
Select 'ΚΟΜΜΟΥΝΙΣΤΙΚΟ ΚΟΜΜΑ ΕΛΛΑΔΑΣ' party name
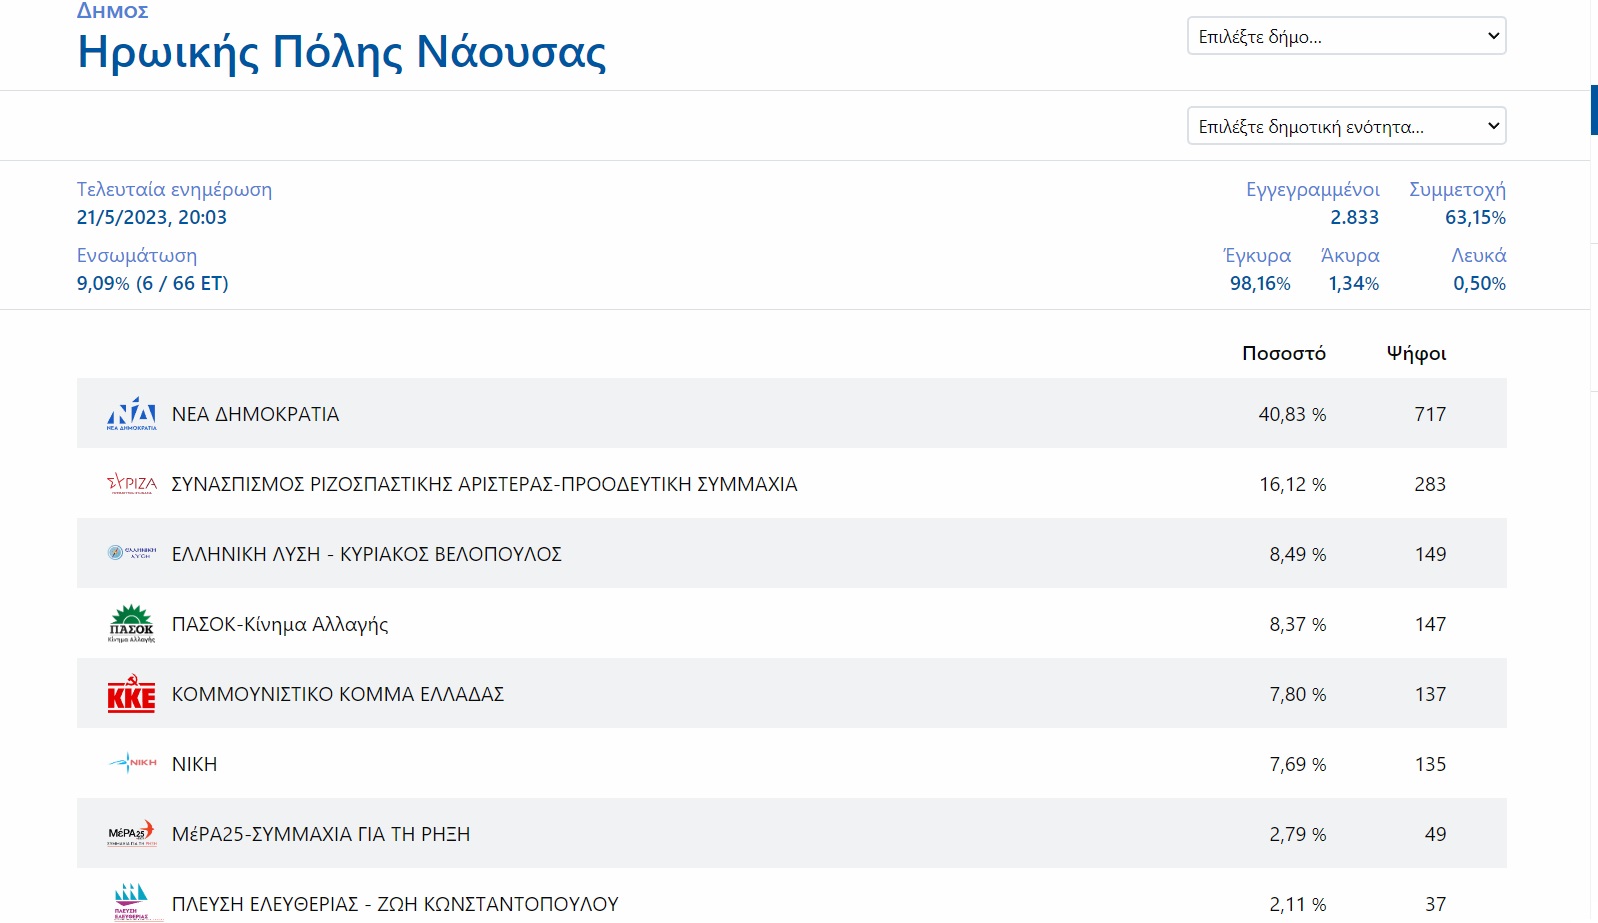click(x=337, y=694)
